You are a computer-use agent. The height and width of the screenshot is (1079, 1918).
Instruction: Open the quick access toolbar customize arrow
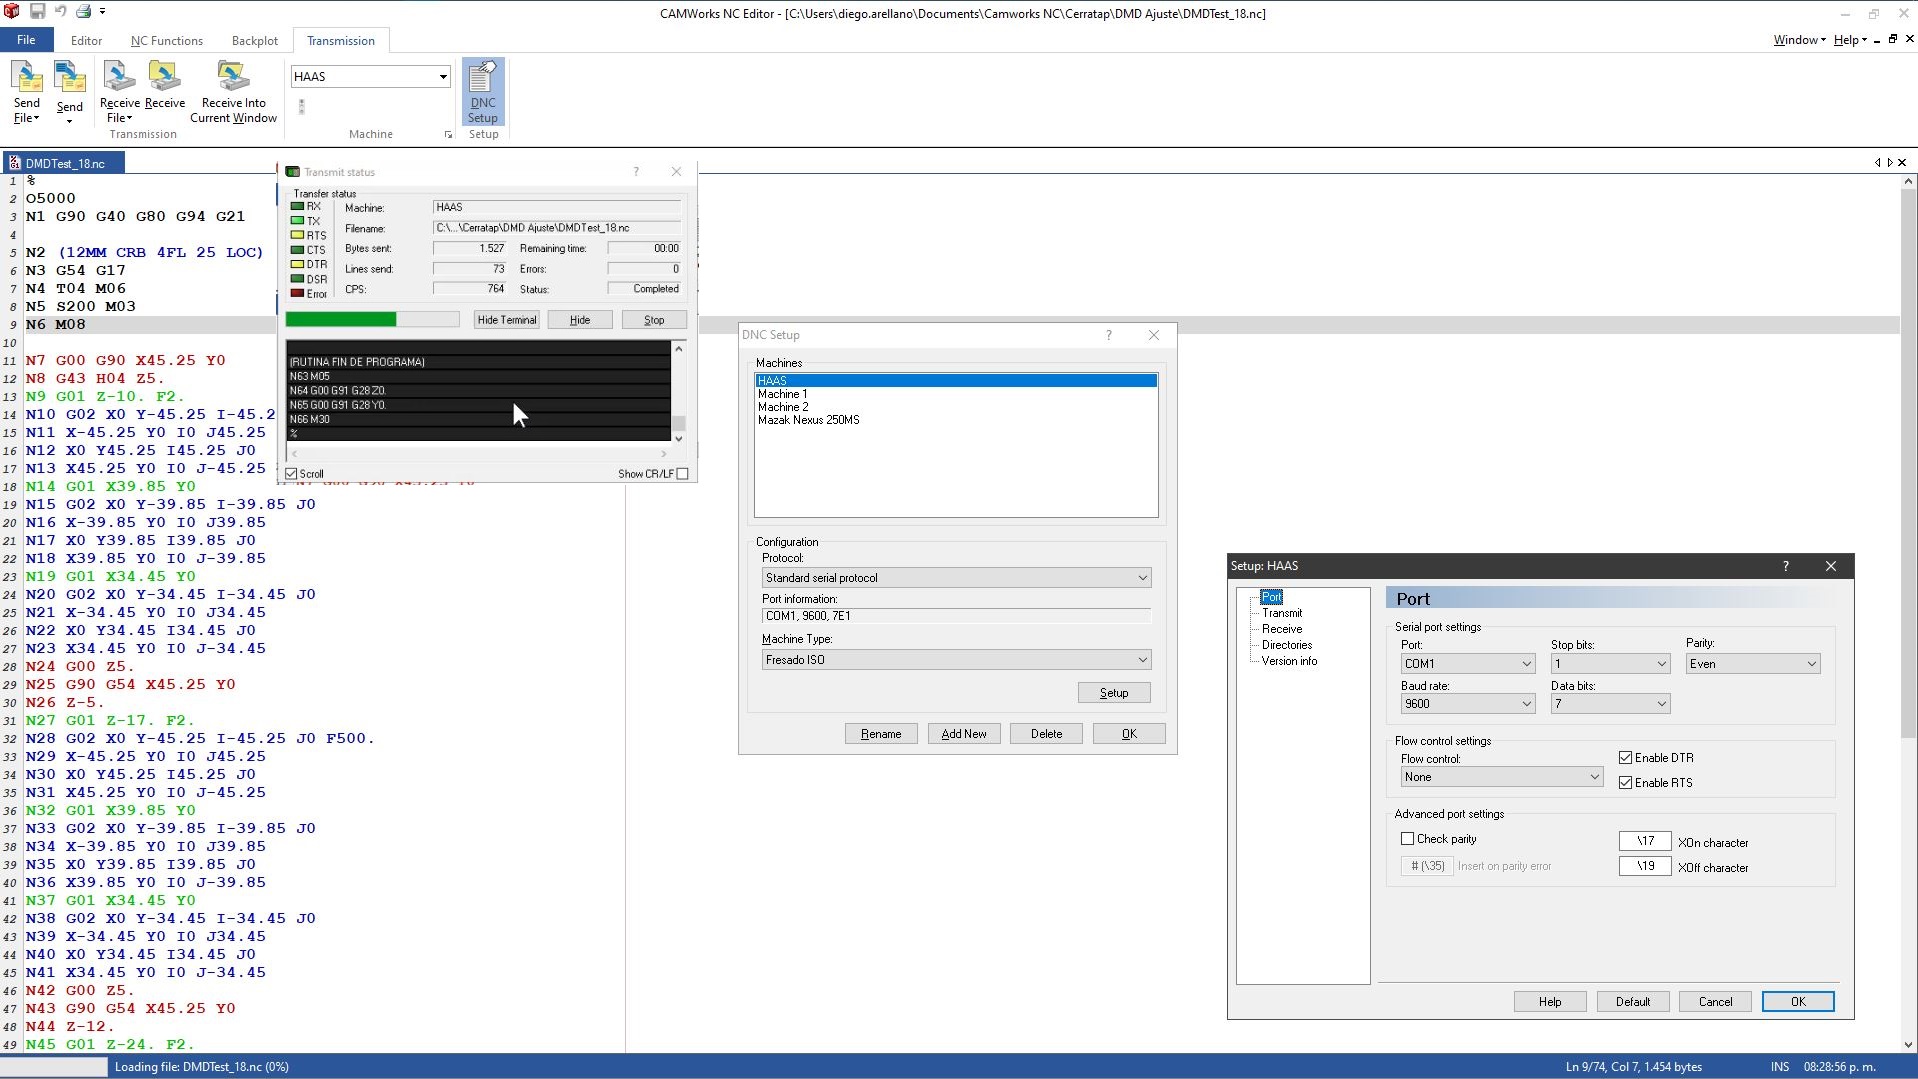[x=102, y=12]
